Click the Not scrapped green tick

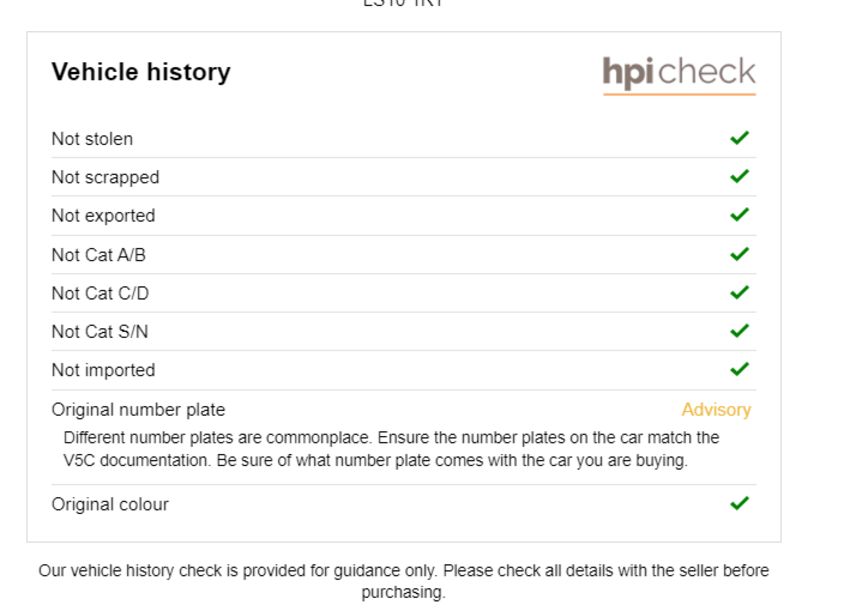coord(739,176)
